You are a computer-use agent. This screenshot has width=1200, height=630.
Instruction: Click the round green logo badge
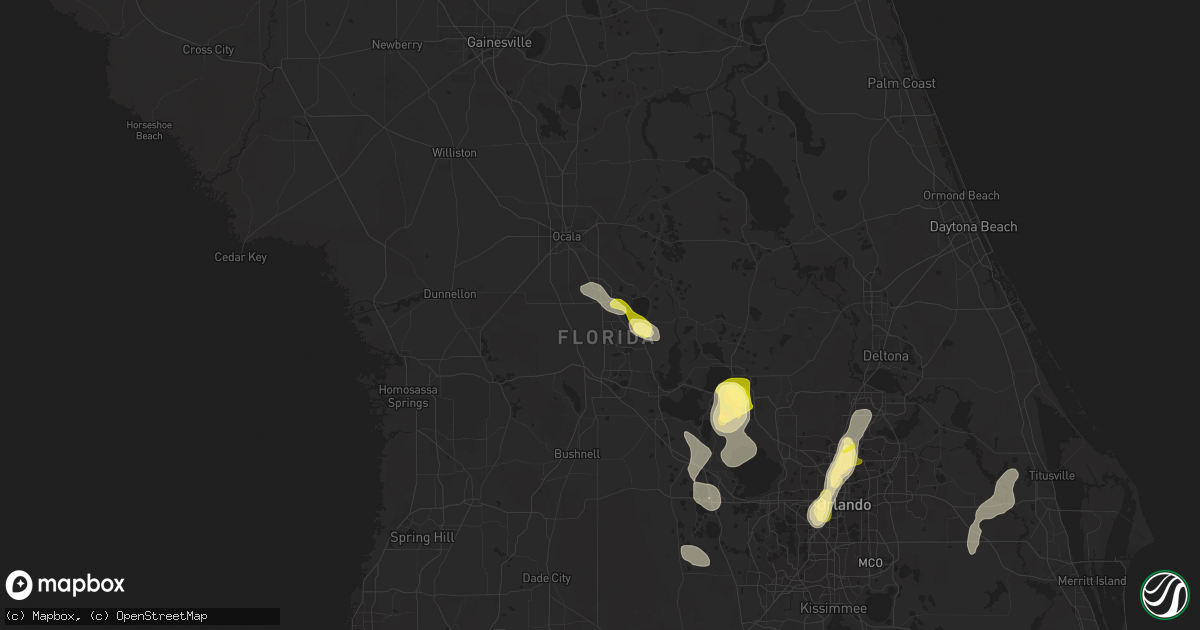(1164, 594)
